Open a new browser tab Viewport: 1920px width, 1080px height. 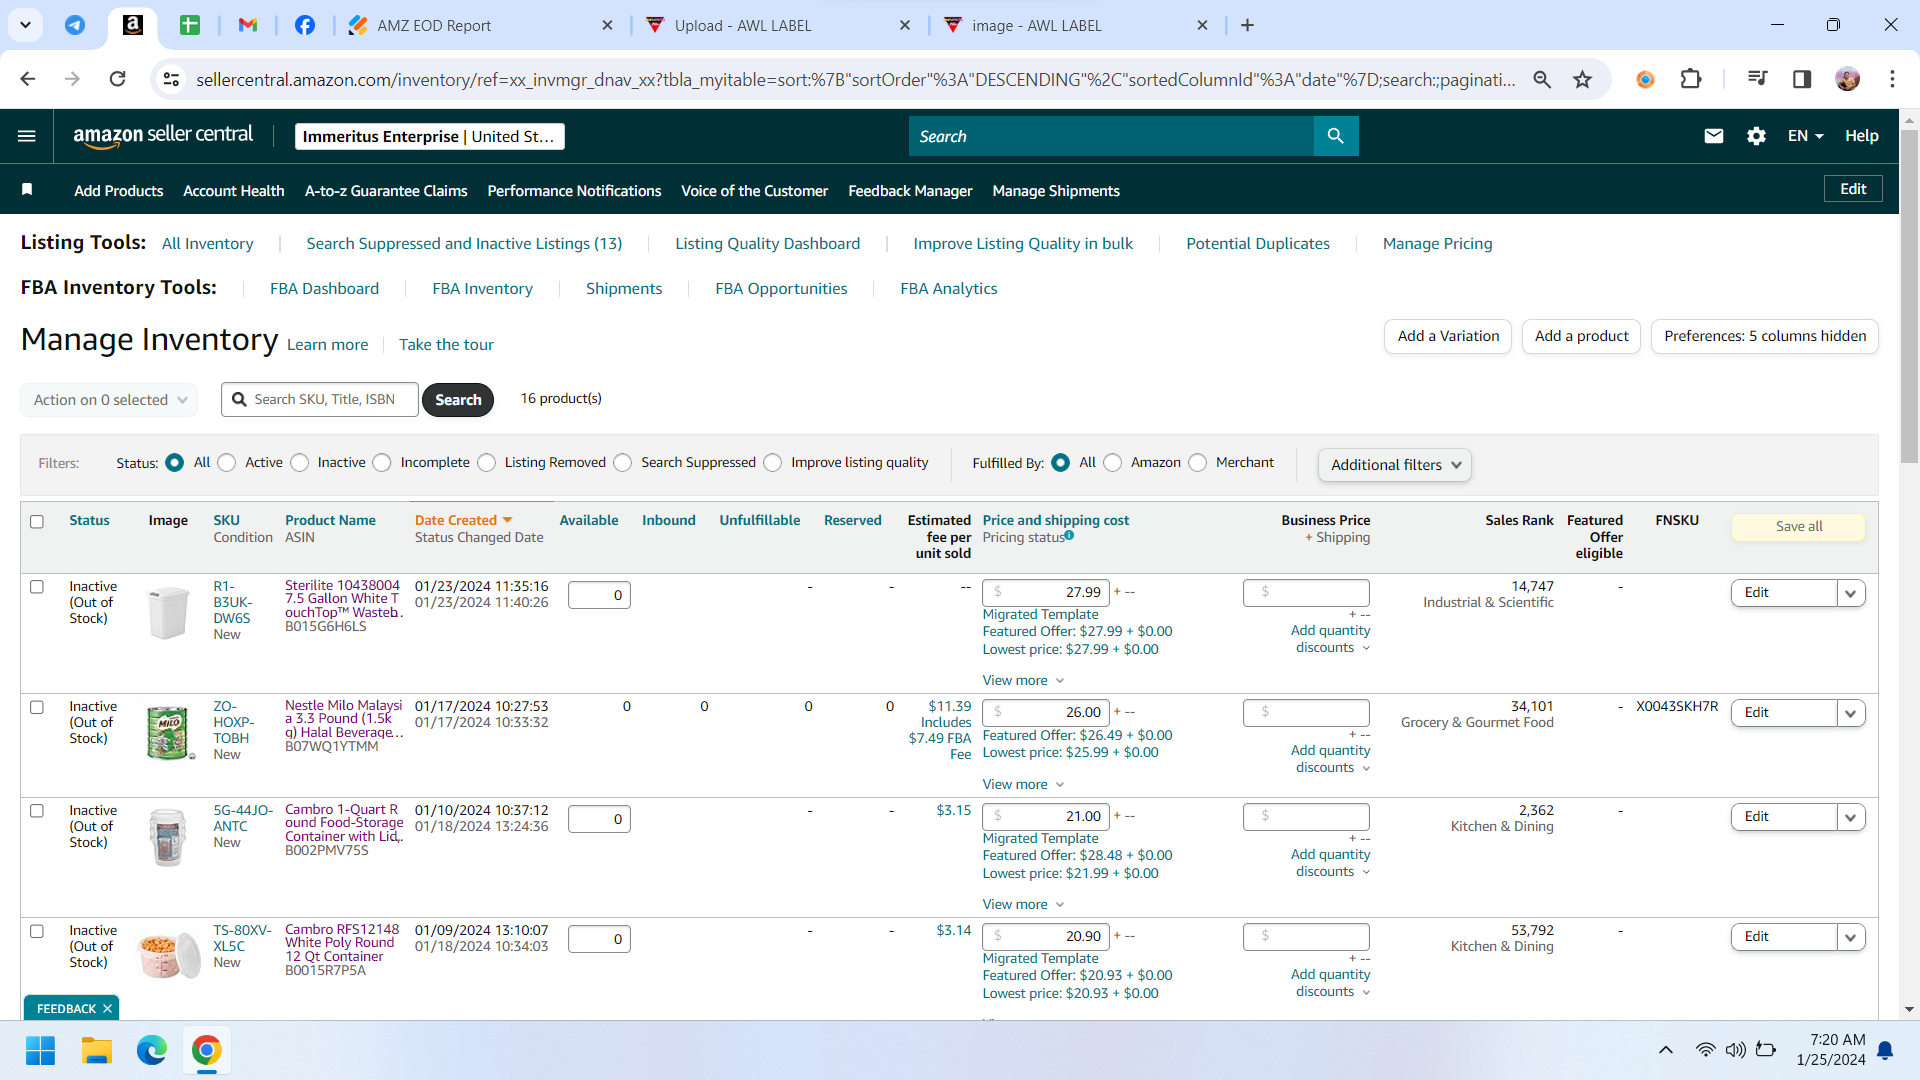[1247, 25]
